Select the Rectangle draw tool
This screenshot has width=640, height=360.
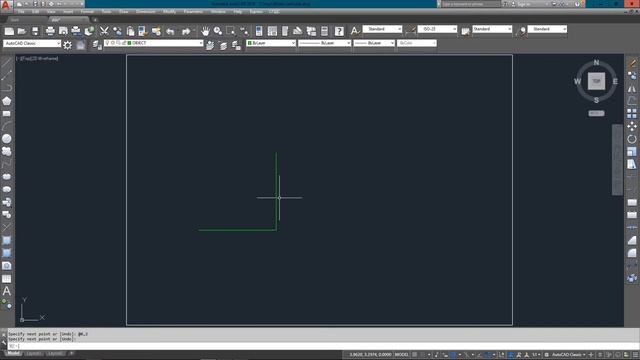tap(7, 113)
